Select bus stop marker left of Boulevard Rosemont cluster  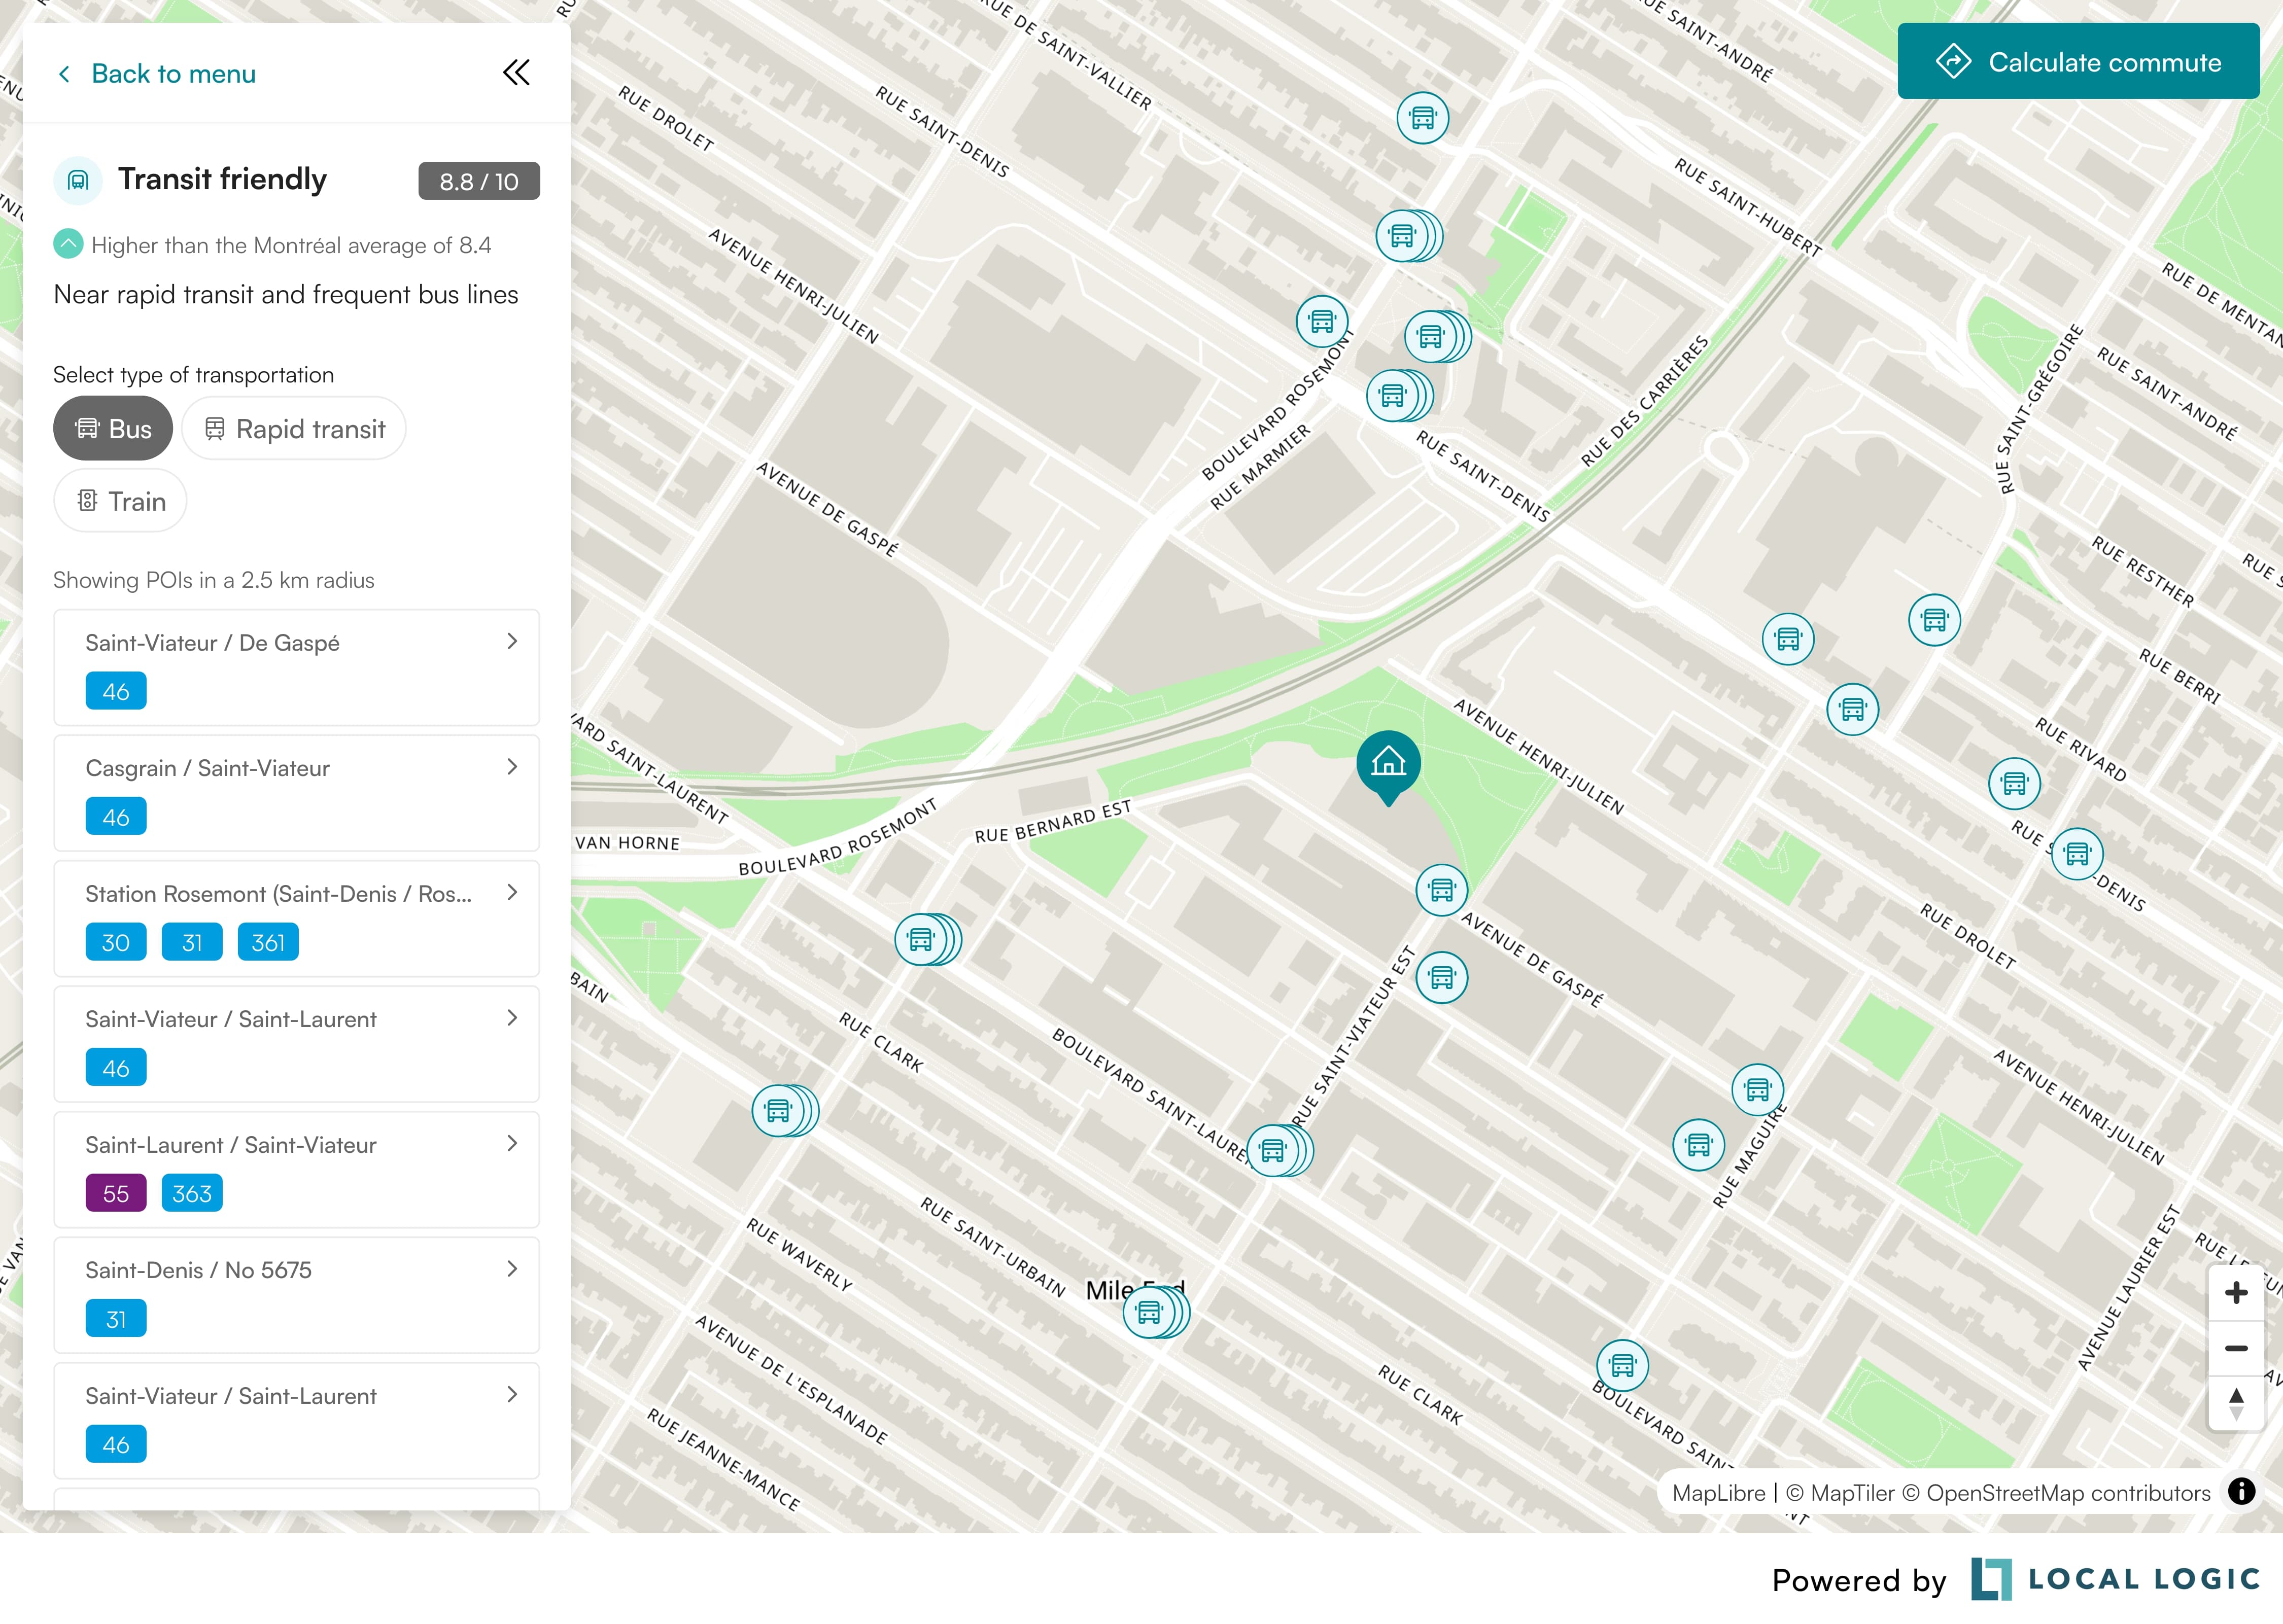(x=1322, y=321)
